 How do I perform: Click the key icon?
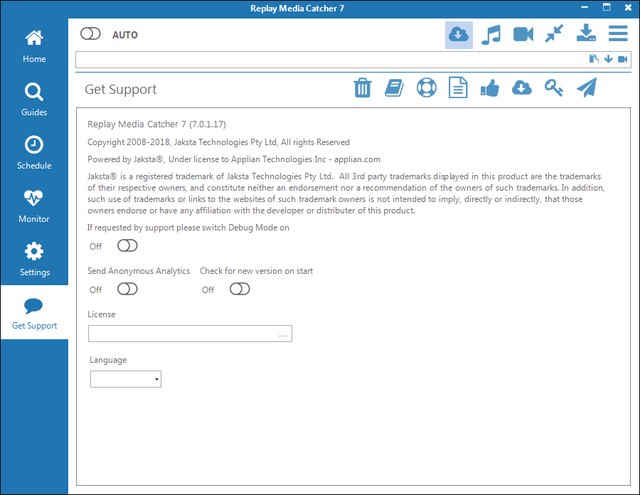[x=553, y=89]
